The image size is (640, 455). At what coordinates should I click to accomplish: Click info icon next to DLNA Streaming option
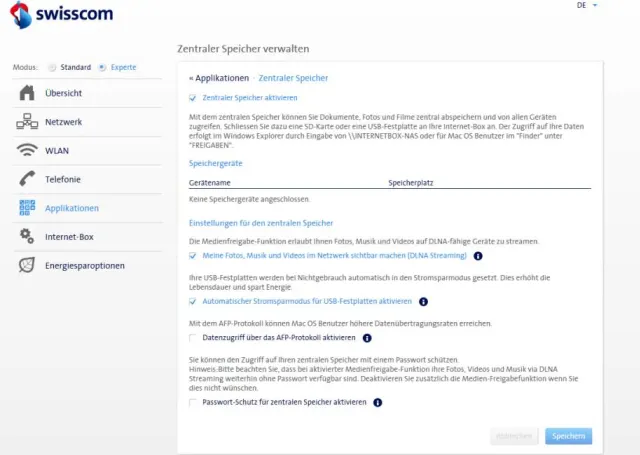(478, 256)
